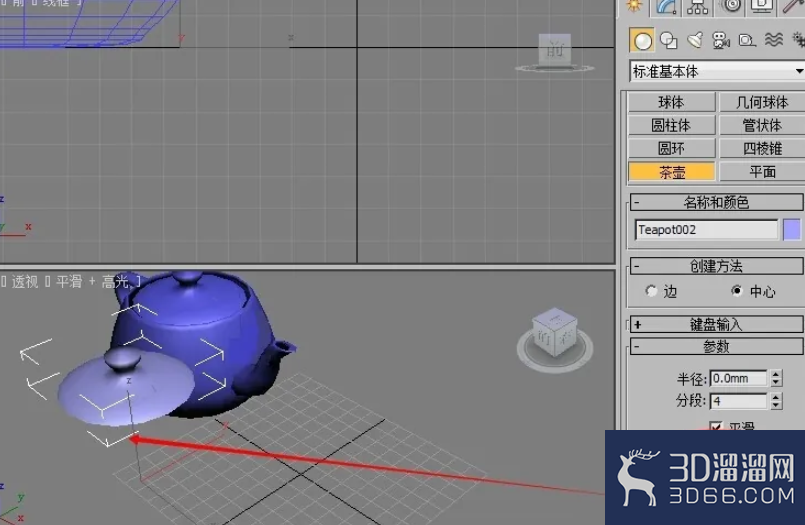The width and height of the screenshot is (805, 525).
Task: Toggle the highlighted 茶壶 teapot button
Action: coord(672,172)
